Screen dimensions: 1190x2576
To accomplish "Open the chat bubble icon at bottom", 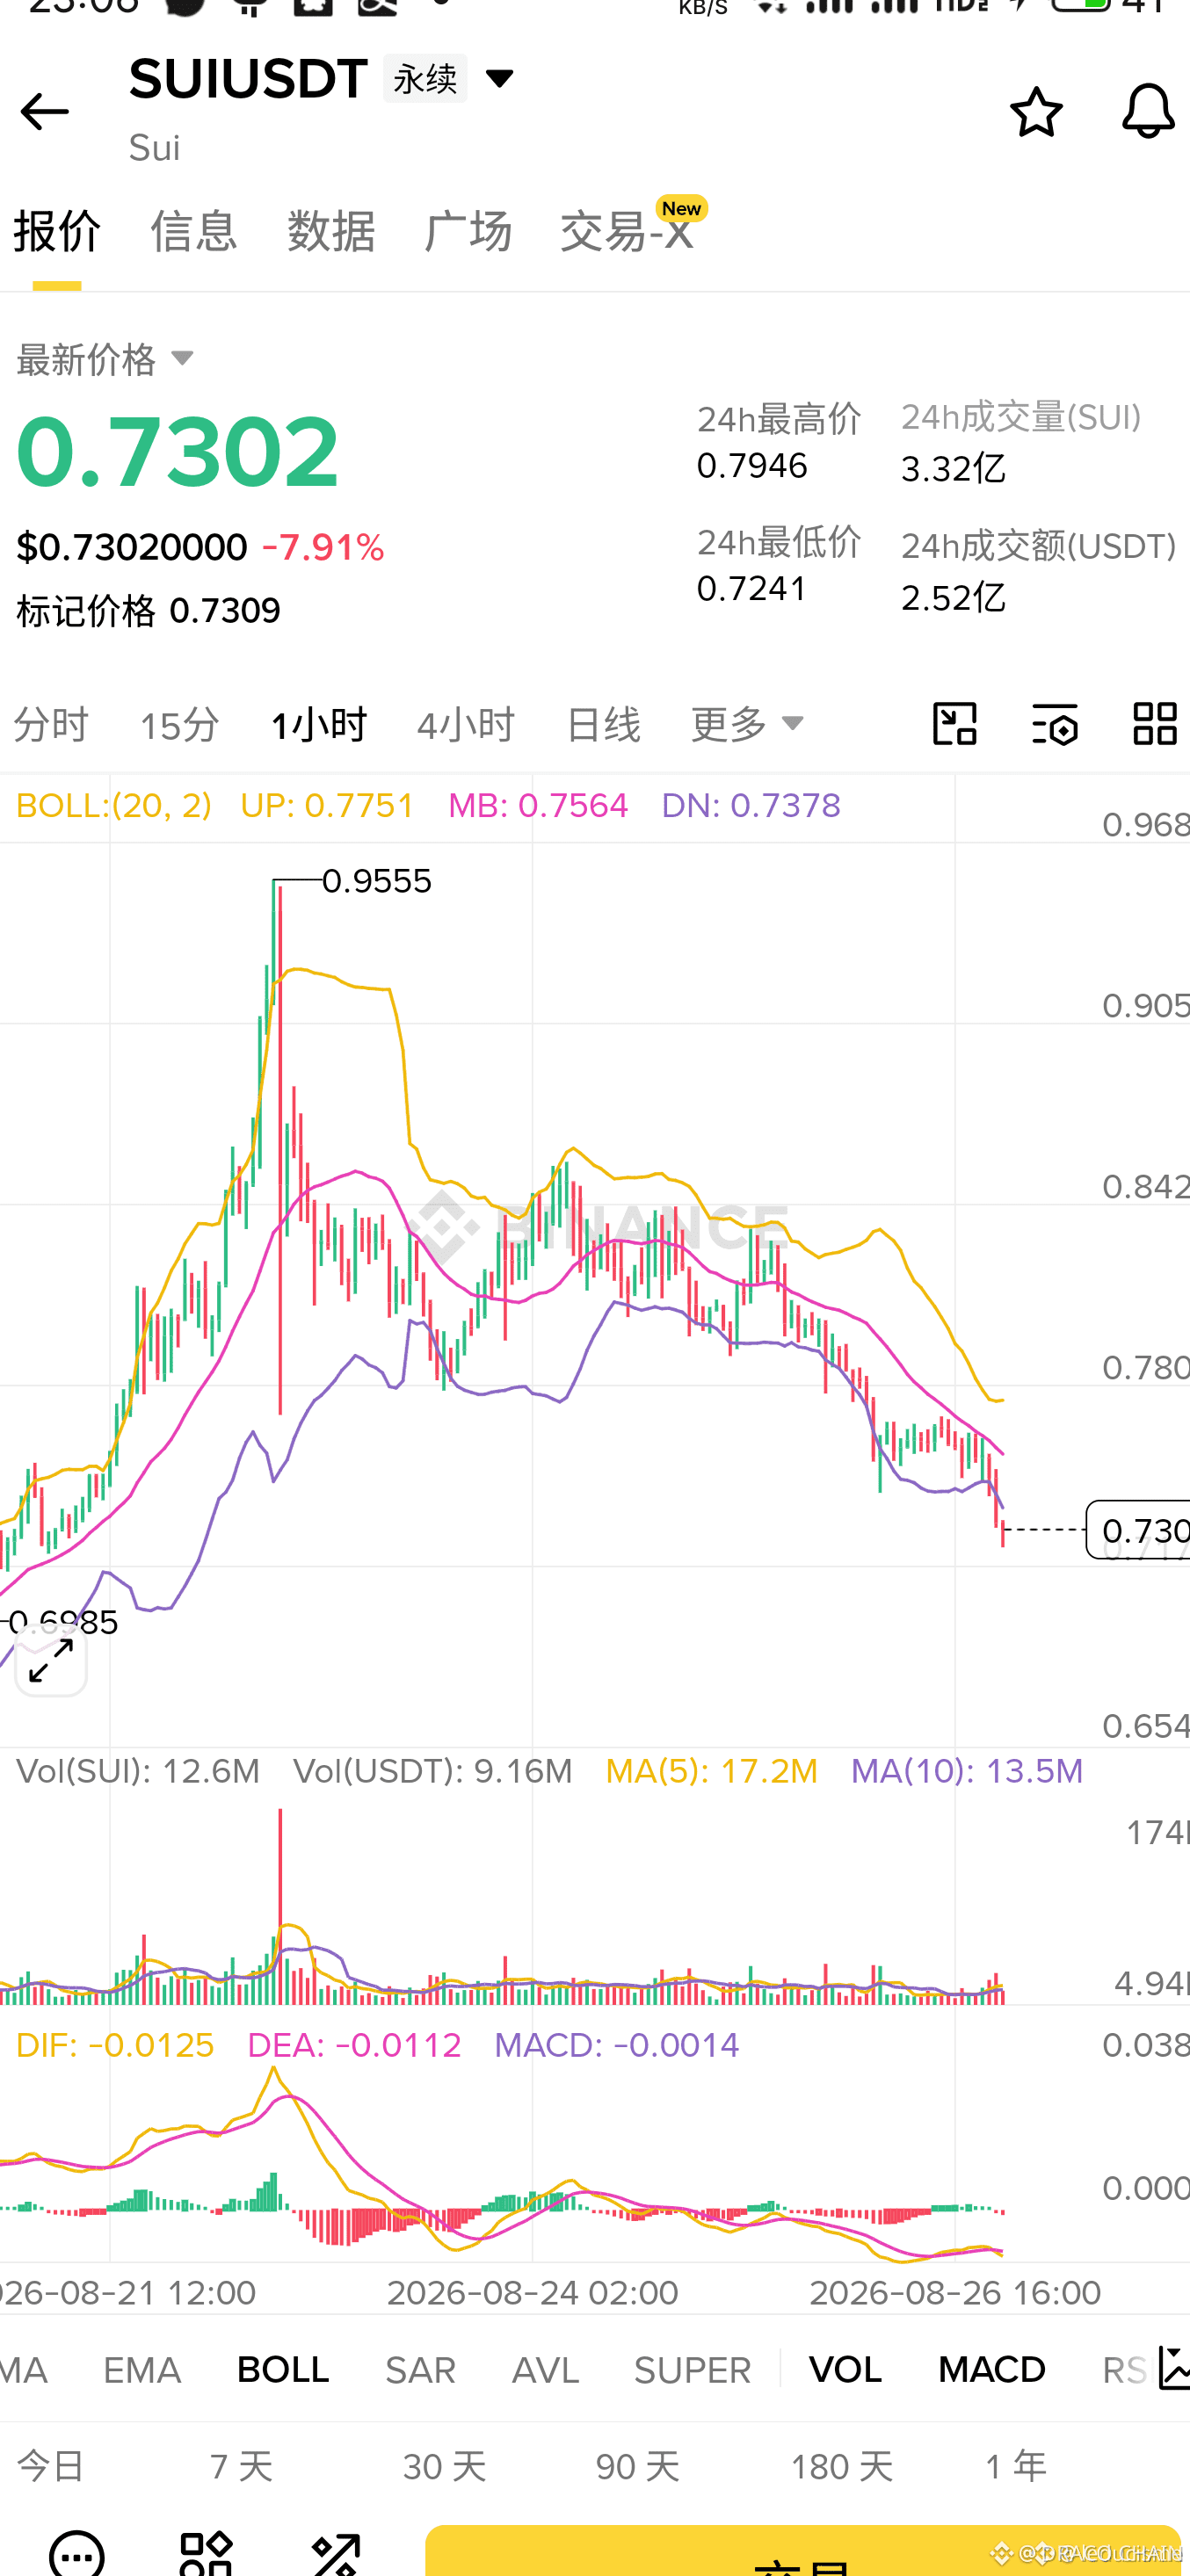I will (77, 2553).
